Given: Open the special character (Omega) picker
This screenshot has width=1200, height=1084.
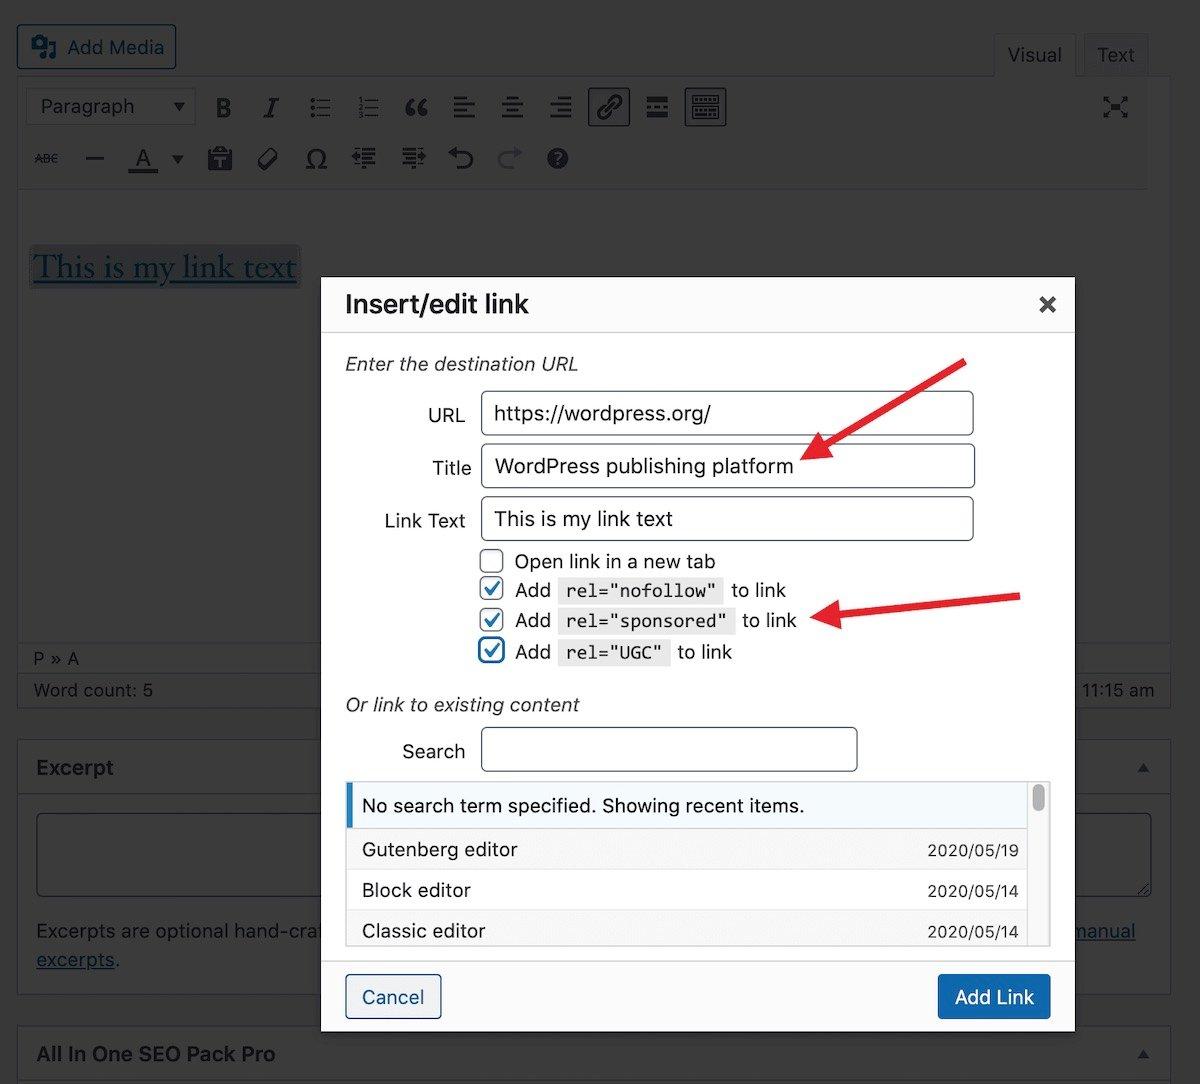Looking at the screenshot, I should tap(316, 158).
